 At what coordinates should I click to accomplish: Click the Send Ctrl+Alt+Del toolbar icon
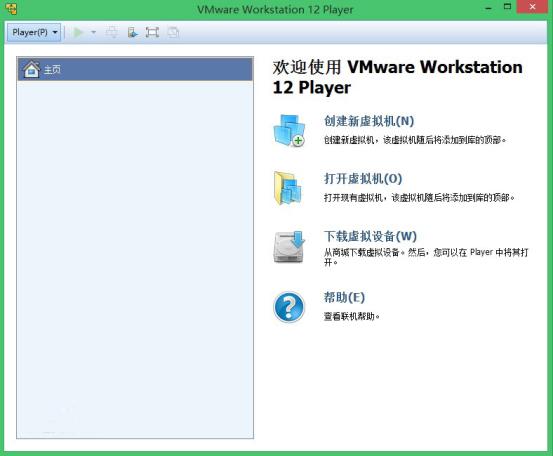tap(112, 32)
